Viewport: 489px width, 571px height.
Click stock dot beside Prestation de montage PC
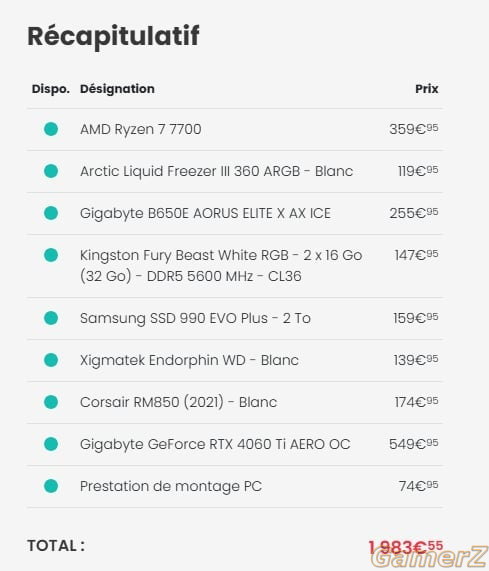tap(51, 486)
